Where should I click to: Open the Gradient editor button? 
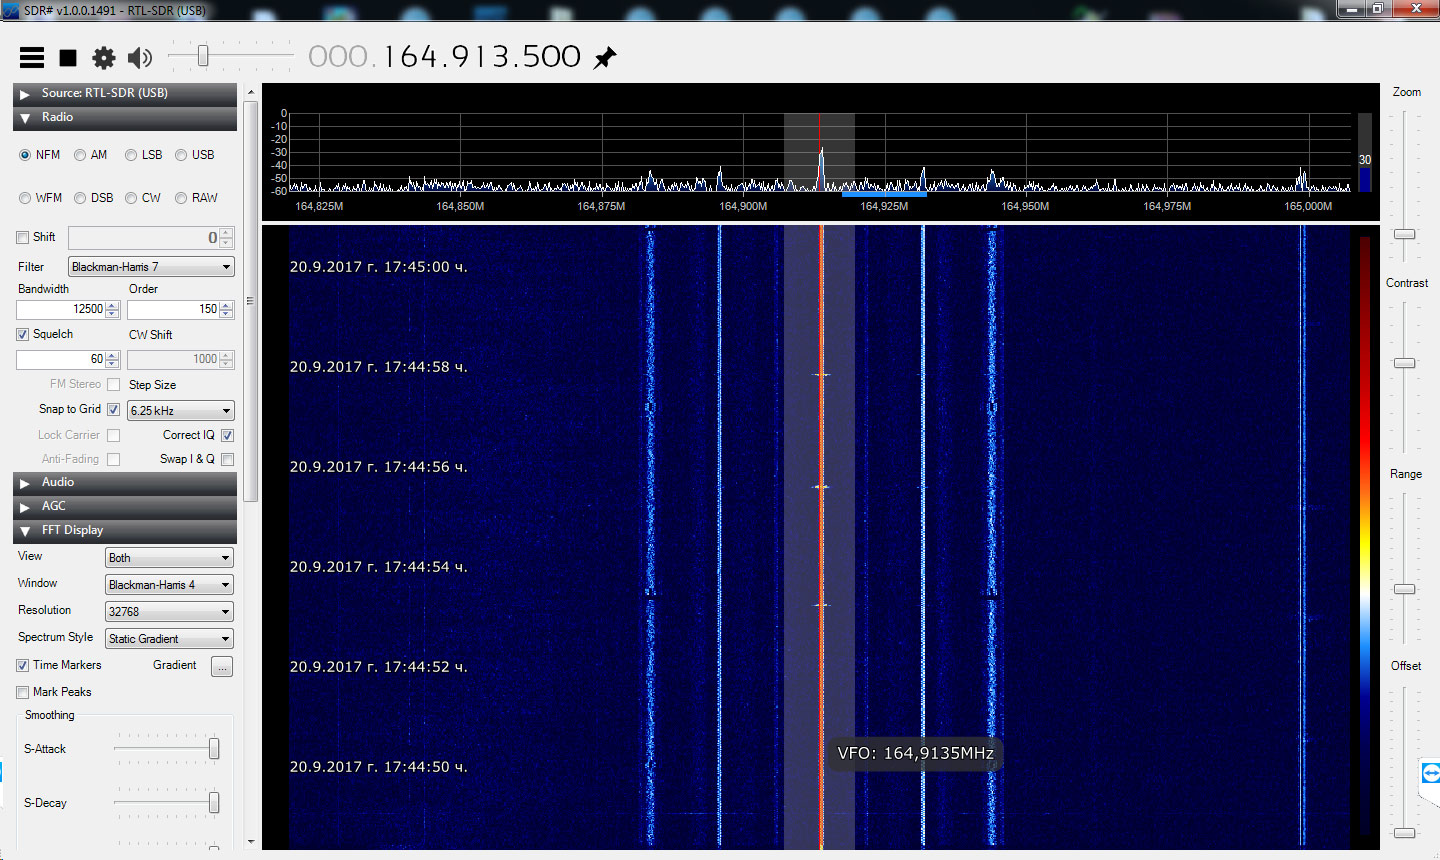[x=222, y=666]
